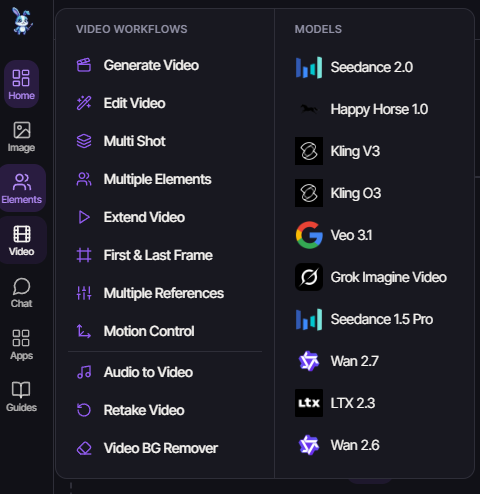480x494 pixels.
Task: Click the Elements label in sidebar
Action: click(x=22, y=199)
